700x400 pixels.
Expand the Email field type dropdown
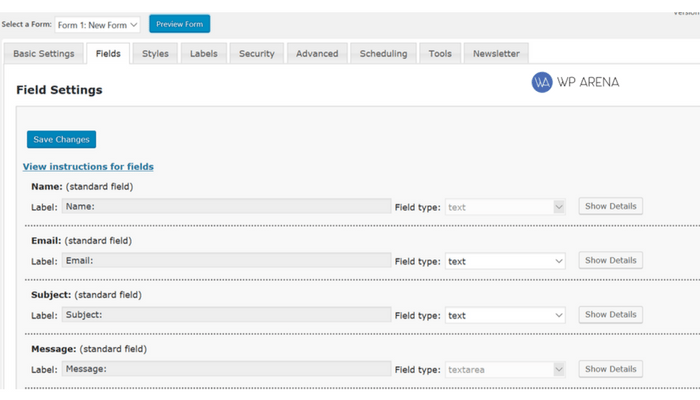pos(505,261)
